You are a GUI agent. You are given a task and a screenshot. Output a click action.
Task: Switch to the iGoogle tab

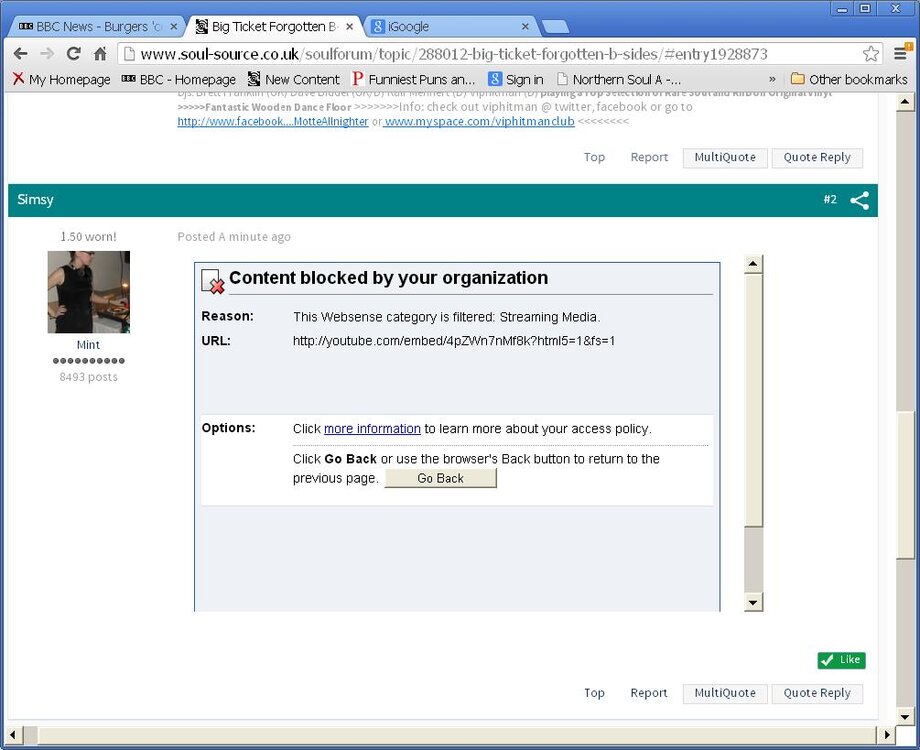(447, 26)
